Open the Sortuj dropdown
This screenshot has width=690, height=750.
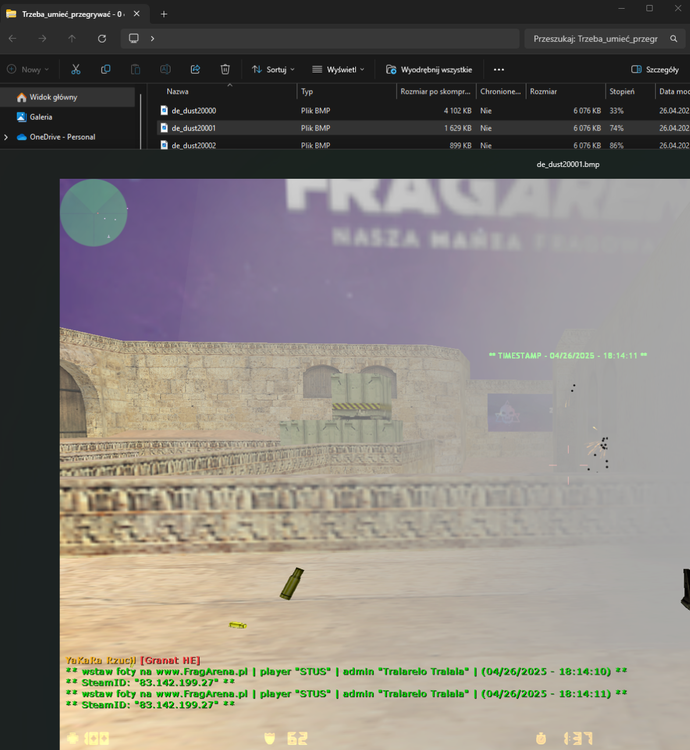273,69
